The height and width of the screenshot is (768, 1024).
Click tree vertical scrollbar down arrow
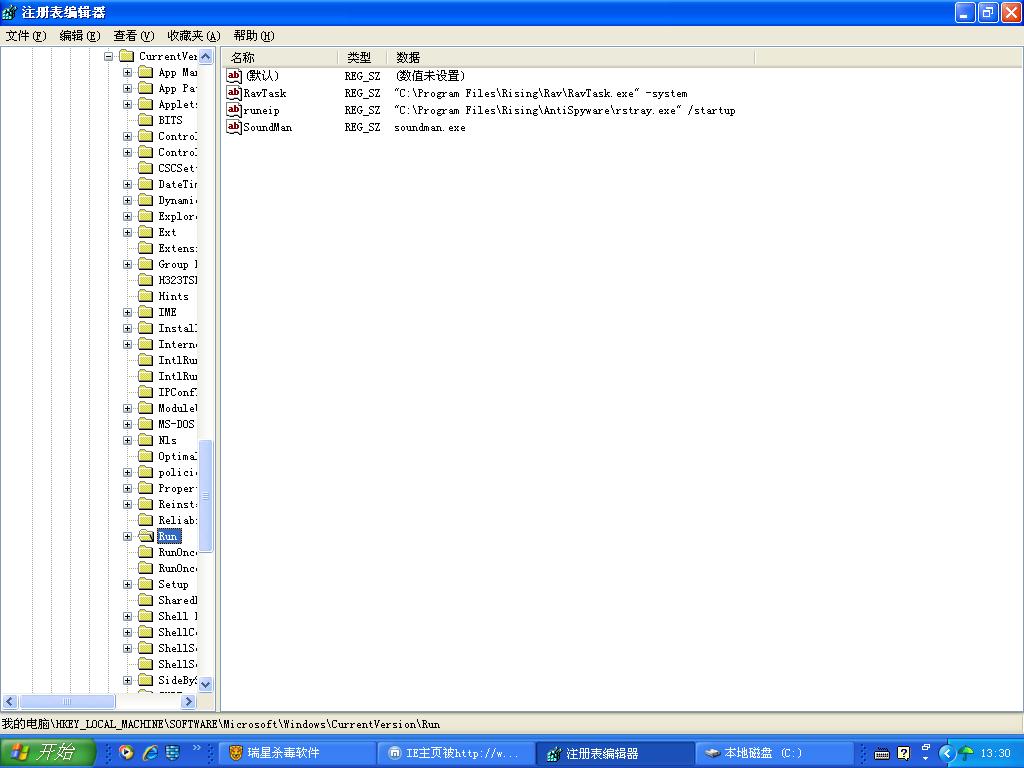pyautogui.click(x=206, y=684)
